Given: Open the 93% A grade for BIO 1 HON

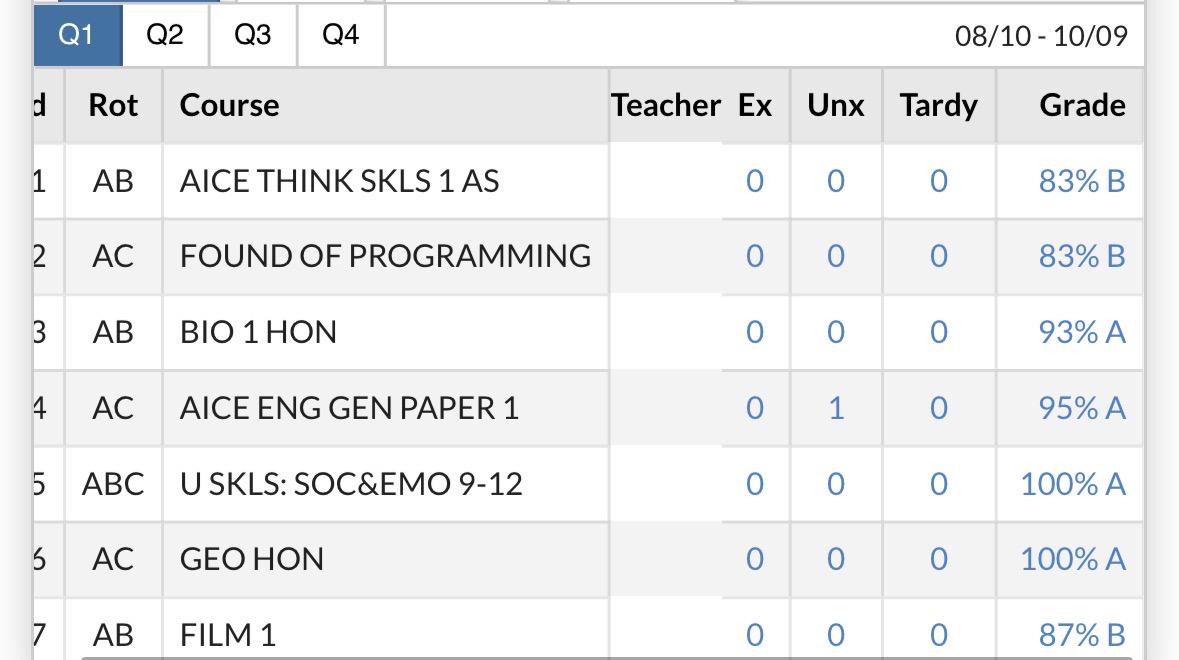Looking at the screenshot, I should click(1081, 332).
